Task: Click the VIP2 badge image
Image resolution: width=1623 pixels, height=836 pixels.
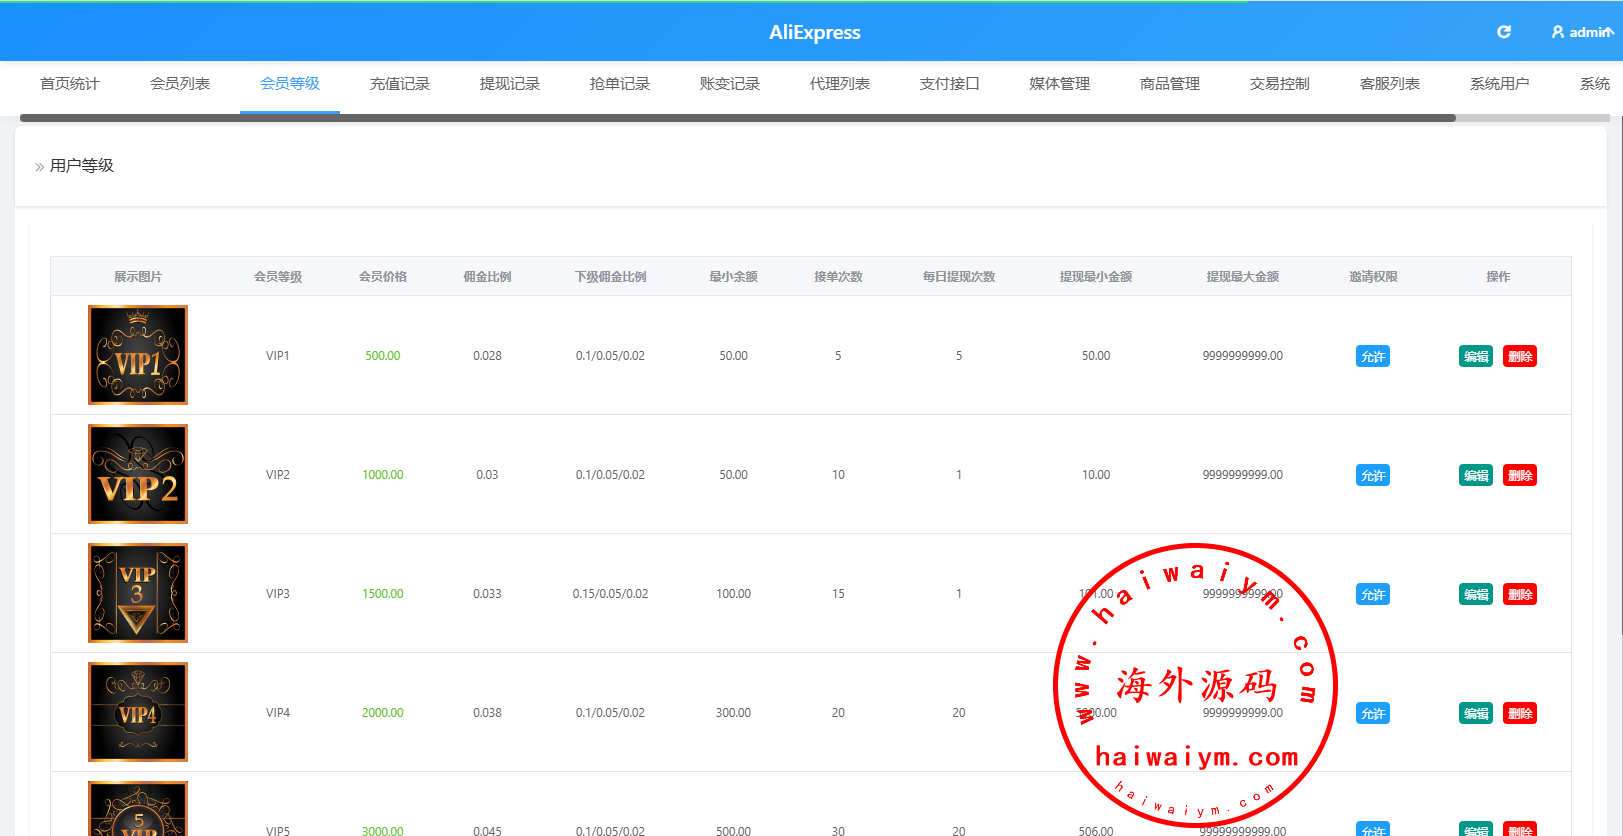Action: [x=138, y=474]
